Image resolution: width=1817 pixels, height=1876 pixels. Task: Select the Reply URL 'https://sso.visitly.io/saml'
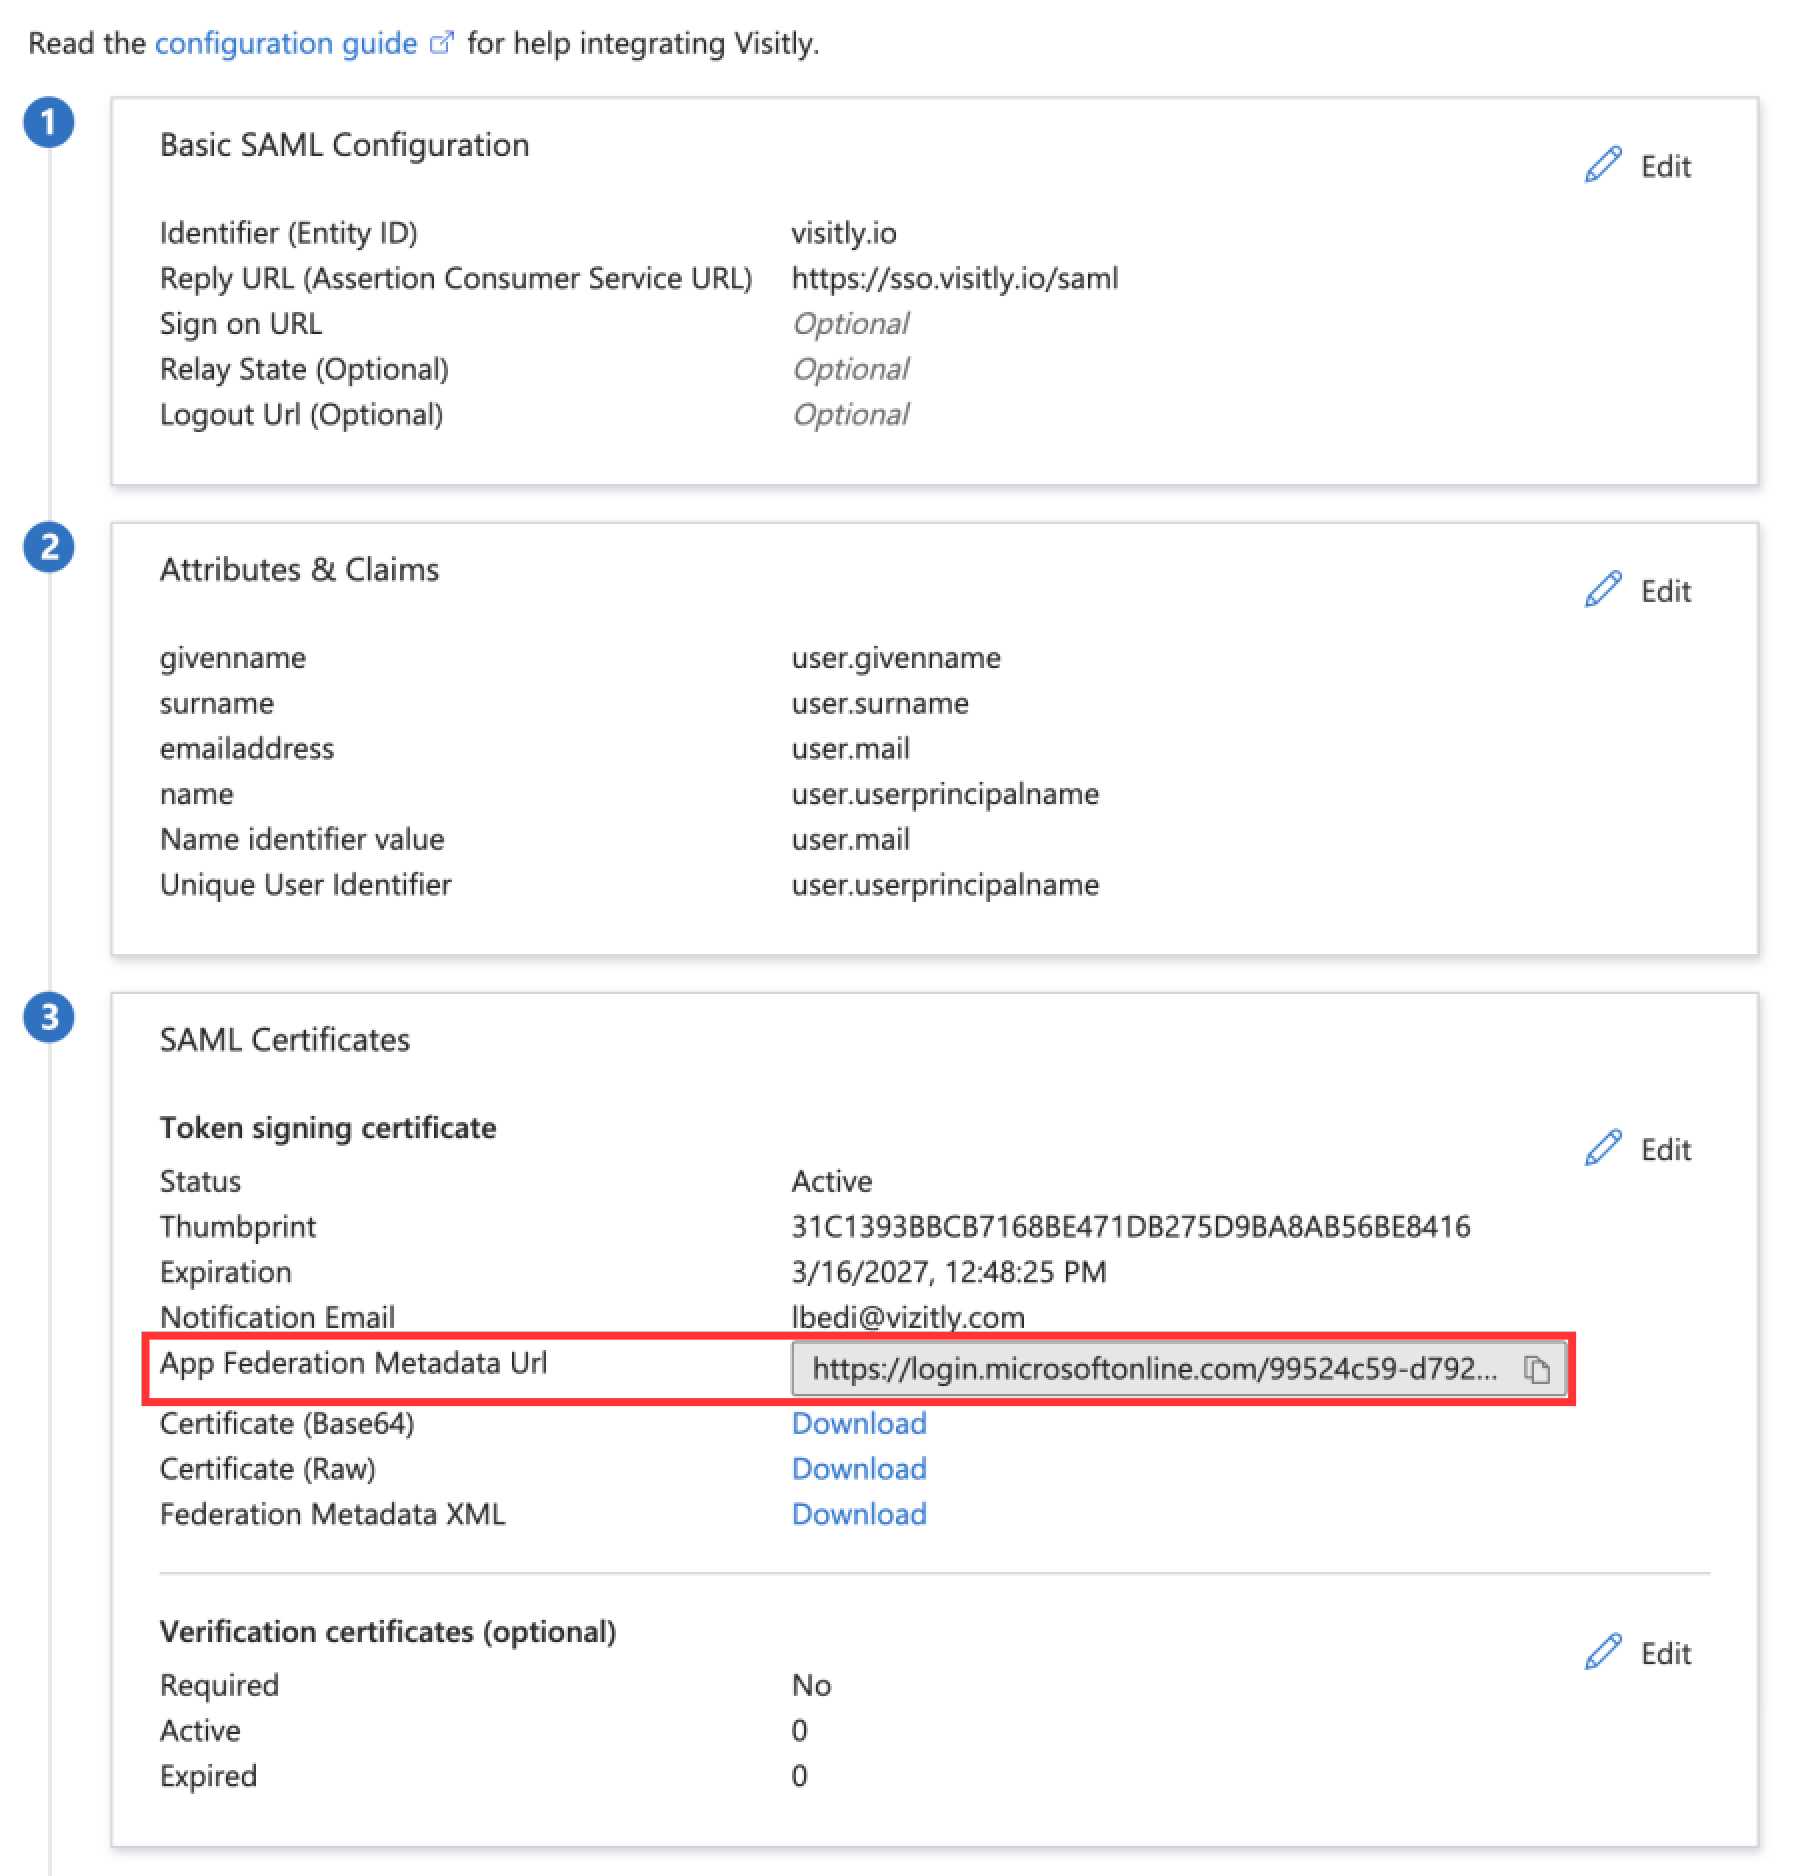pyautogui.click(x=955, y=278)
